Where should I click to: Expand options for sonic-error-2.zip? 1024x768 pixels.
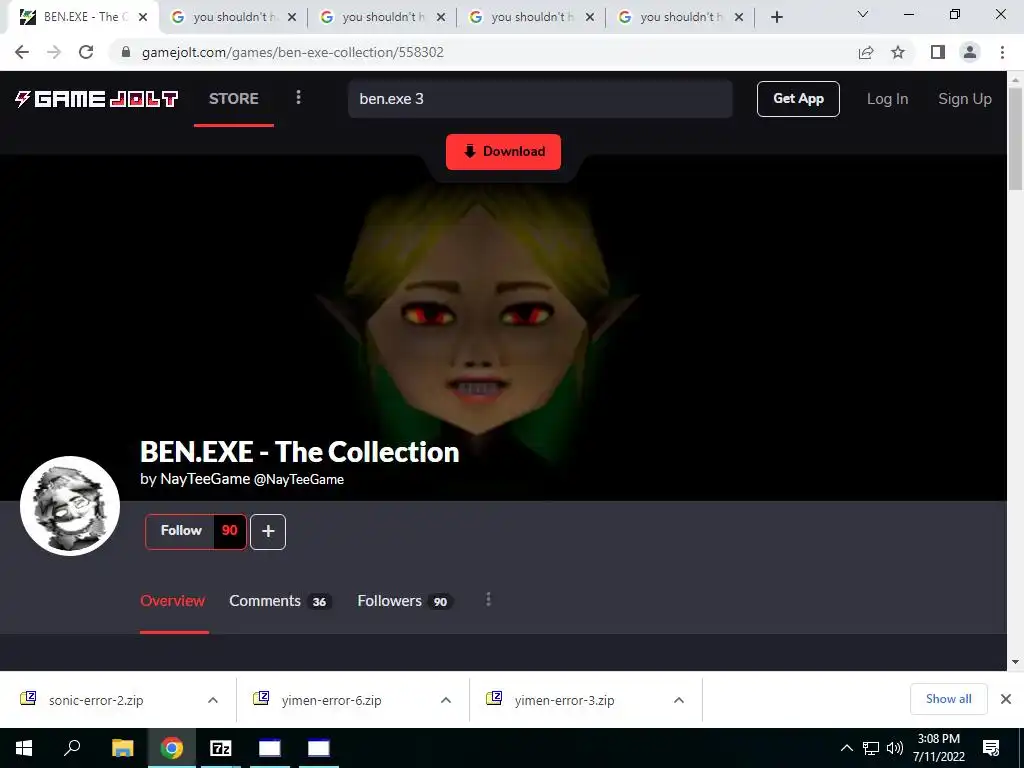(213, 700)
